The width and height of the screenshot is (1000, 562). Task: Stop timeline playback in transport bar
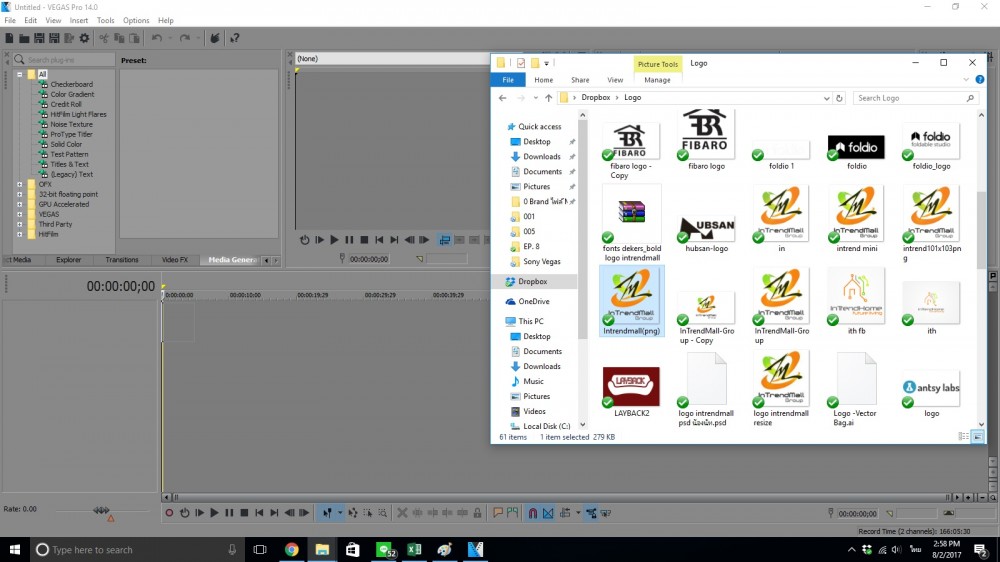(x=244, y=513)
